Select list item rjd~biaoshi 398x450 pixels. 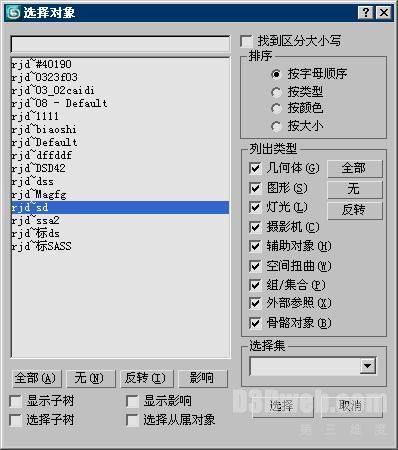pos(120,129)
